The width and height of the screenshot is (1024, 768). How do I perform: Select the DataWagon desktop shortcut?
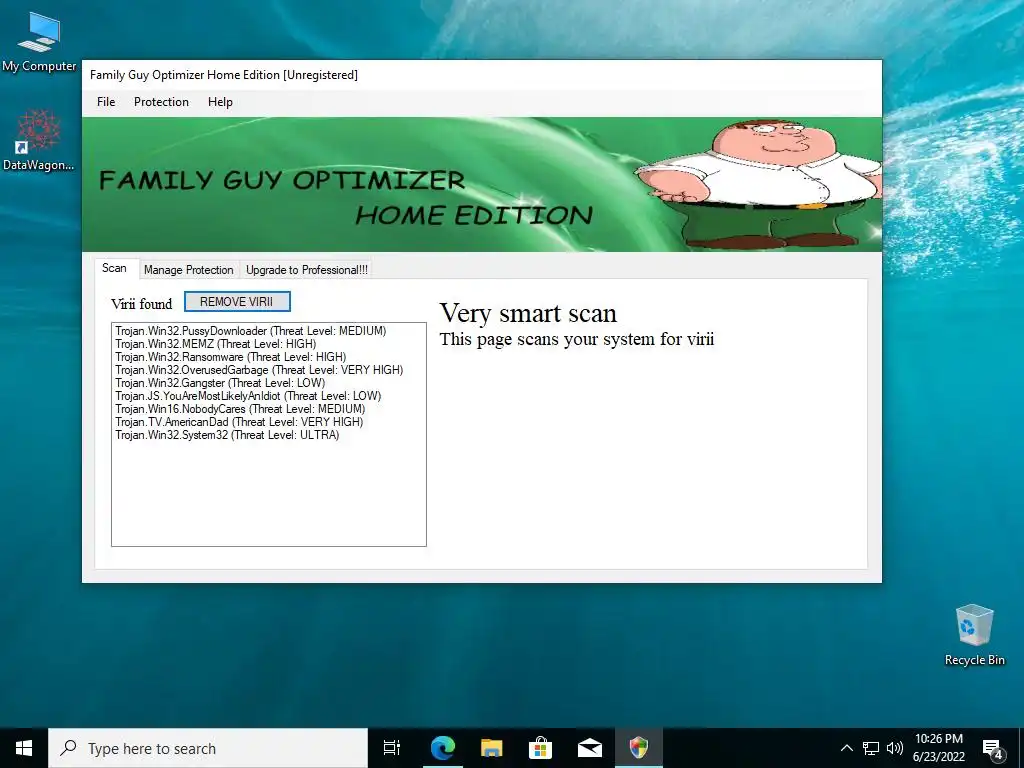click(x=39, y=140)
